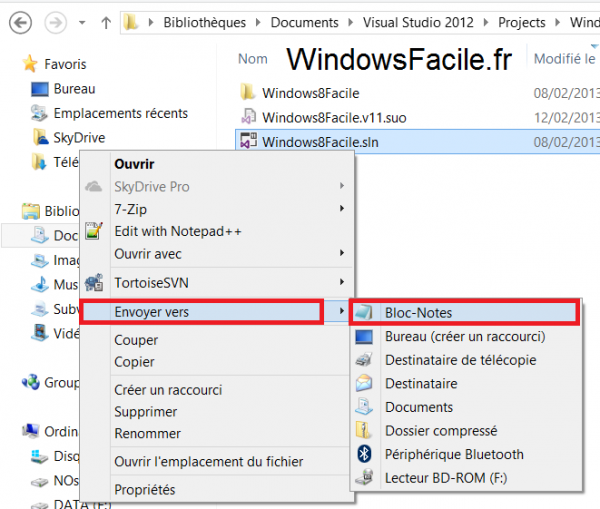600x509 pixels.
Task: Click Documents in the address path
Action: (305, 23)
